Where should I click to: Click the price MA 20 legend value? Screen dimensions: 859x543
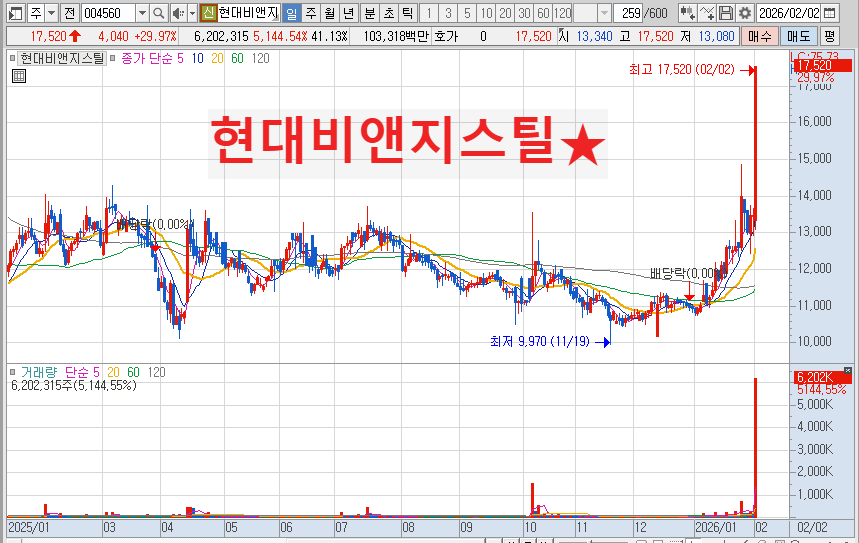(217, 58)
